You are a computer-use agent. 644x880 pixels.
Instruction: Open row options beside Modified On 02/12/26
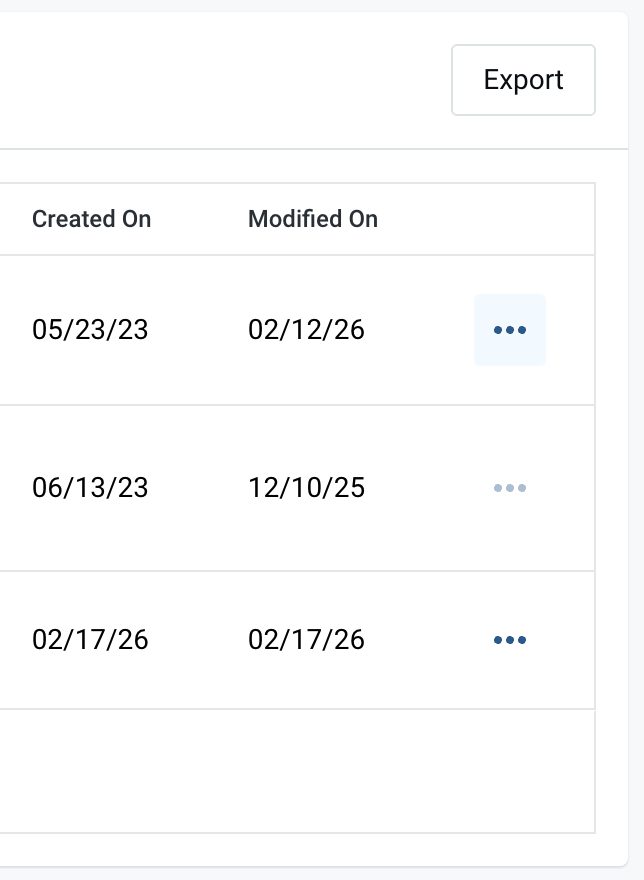click(510, 330)
